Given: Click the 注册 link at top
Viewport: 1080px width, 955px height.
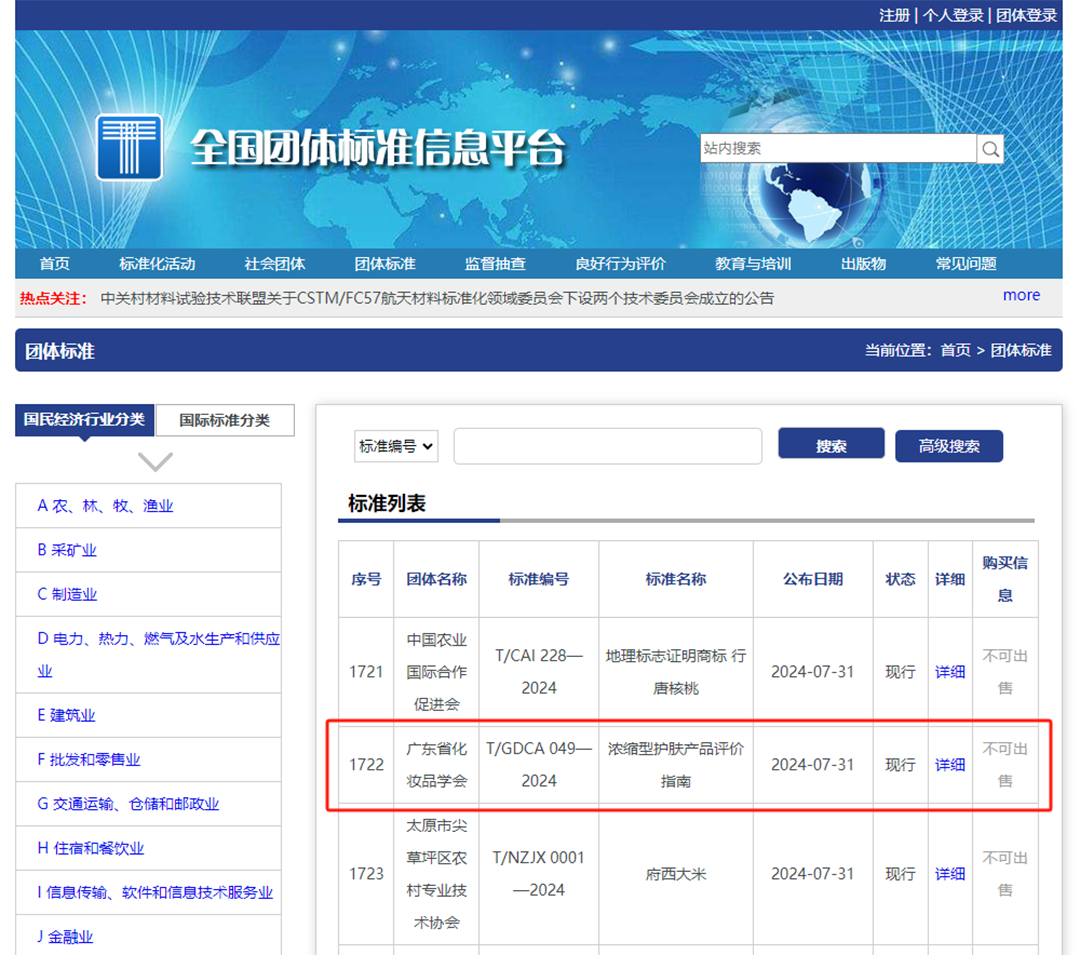Looking at the screenshot, I should click(x=894, y=15).
